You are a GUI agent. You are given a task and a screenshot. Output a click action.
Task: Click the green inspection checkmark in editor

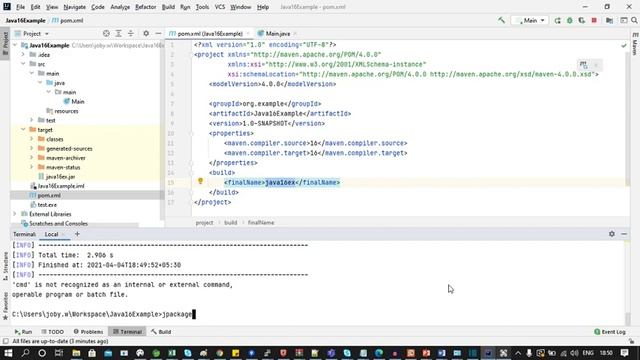[624, 46]
